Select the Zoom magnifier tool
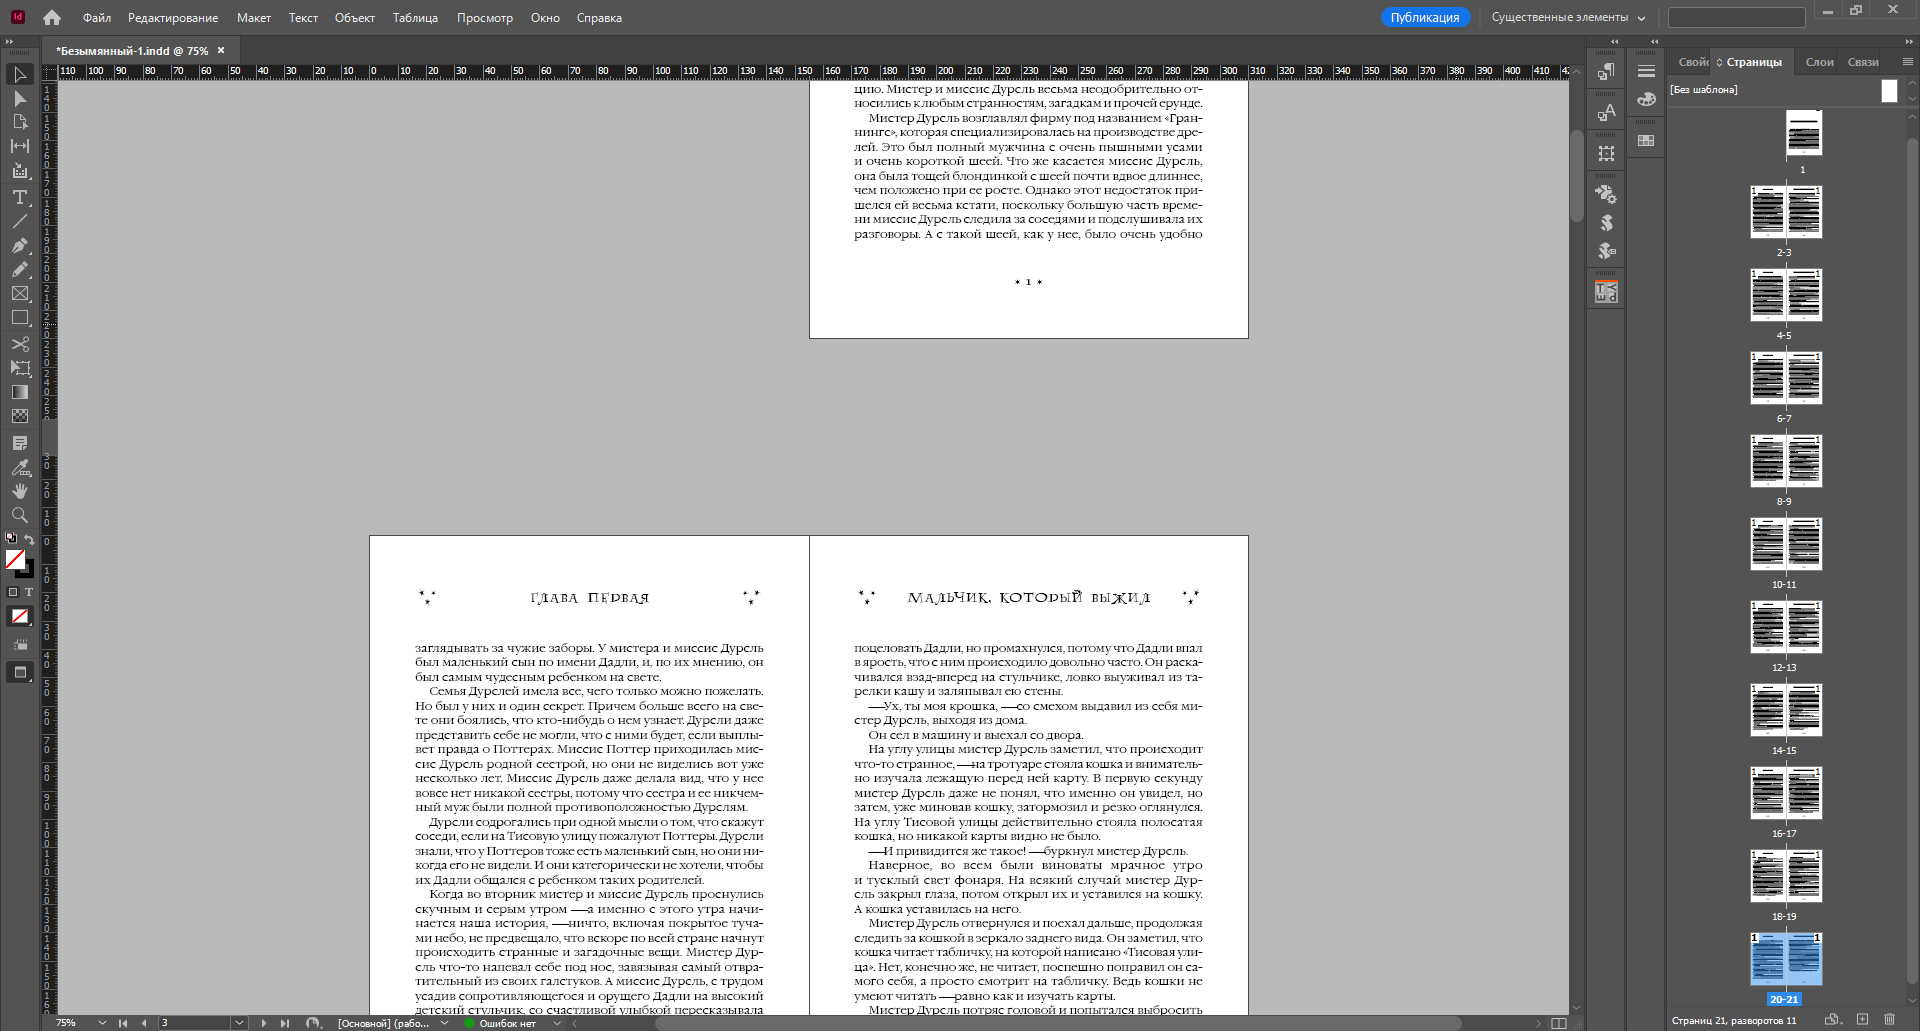This screenshot has width=1920, height=1031. pos(20,515)
